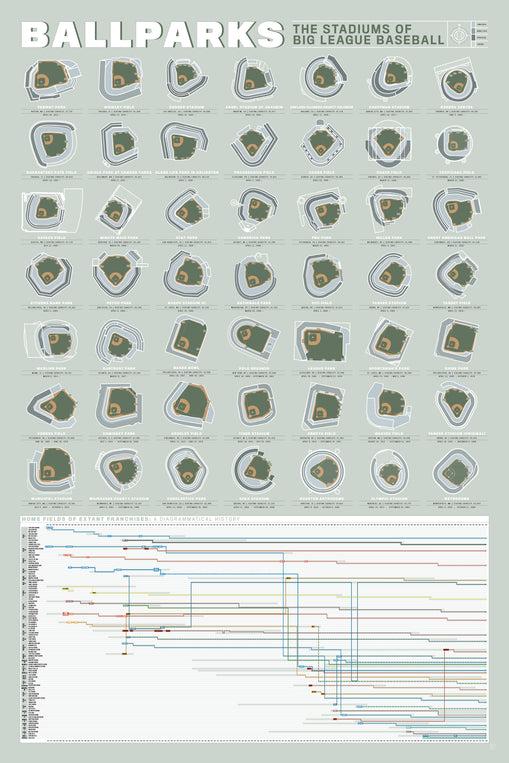The height and width of the screenshot is (763, 509).
Task: Select the Chase Field diagram
Action: pos(389,144)
